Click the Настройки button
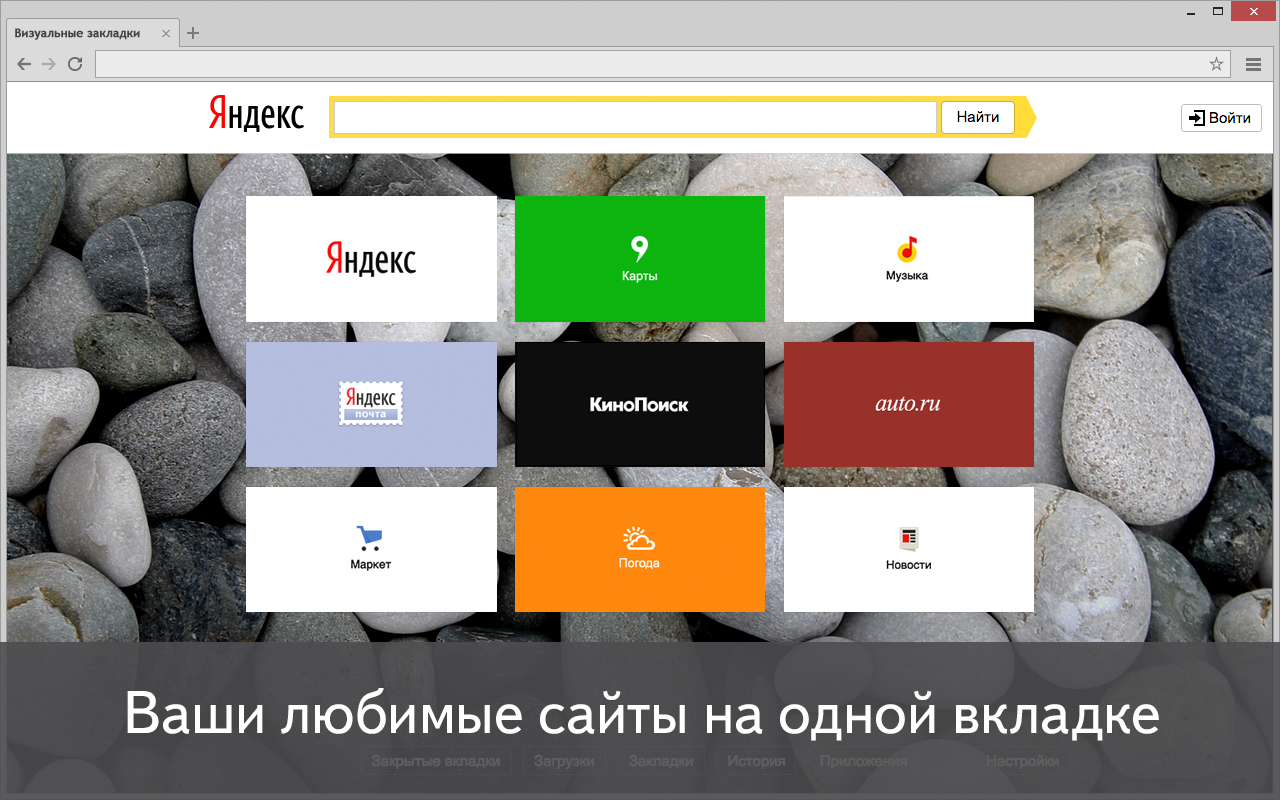The image size is (1280, 800). coord(1022,761)
